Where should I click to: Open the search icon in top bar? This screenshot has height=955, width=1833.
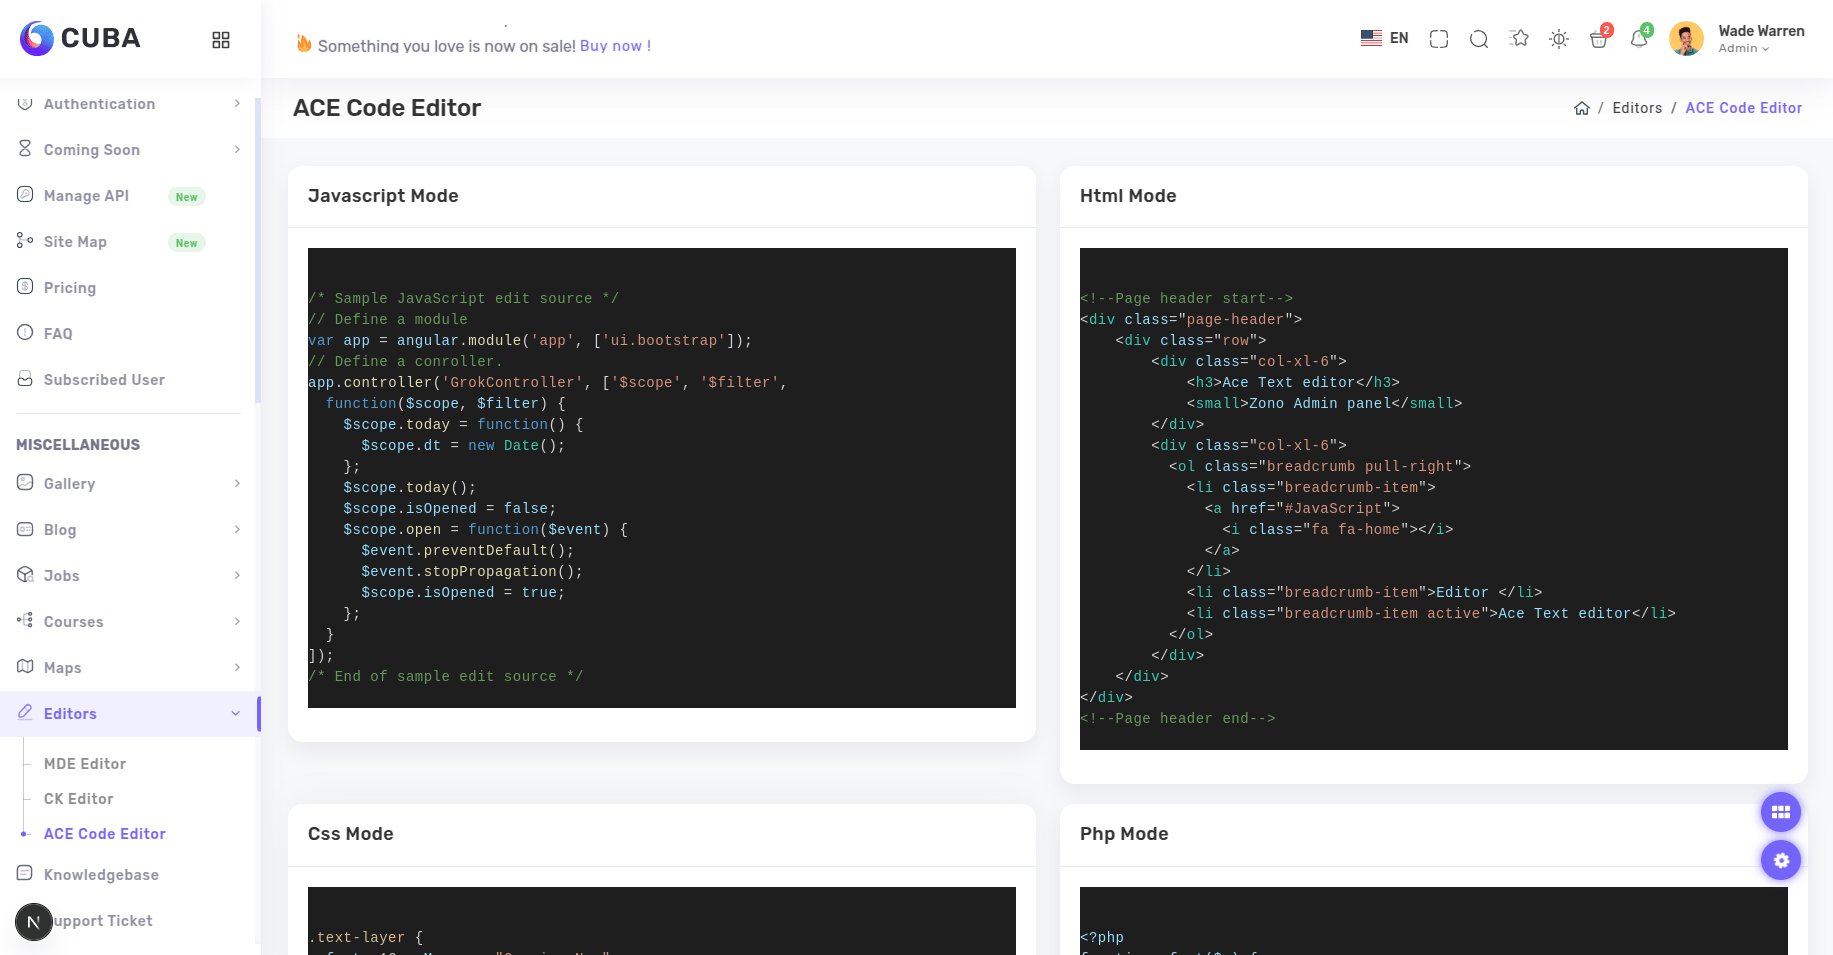click(x=1479, y=39)
